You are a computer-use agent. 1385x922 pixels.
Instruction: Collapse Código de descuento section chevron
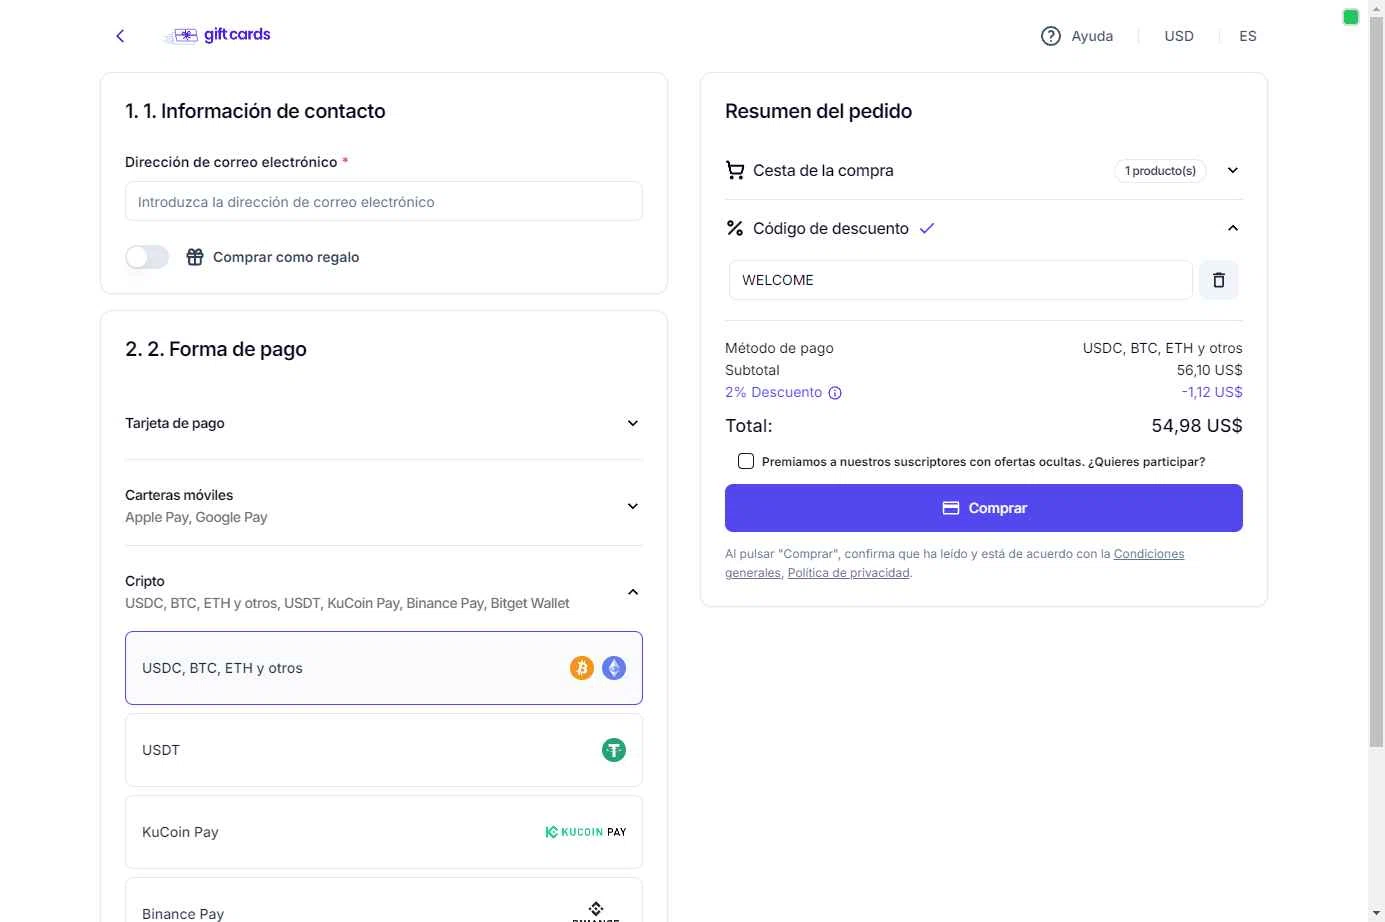click(1233, 228)
